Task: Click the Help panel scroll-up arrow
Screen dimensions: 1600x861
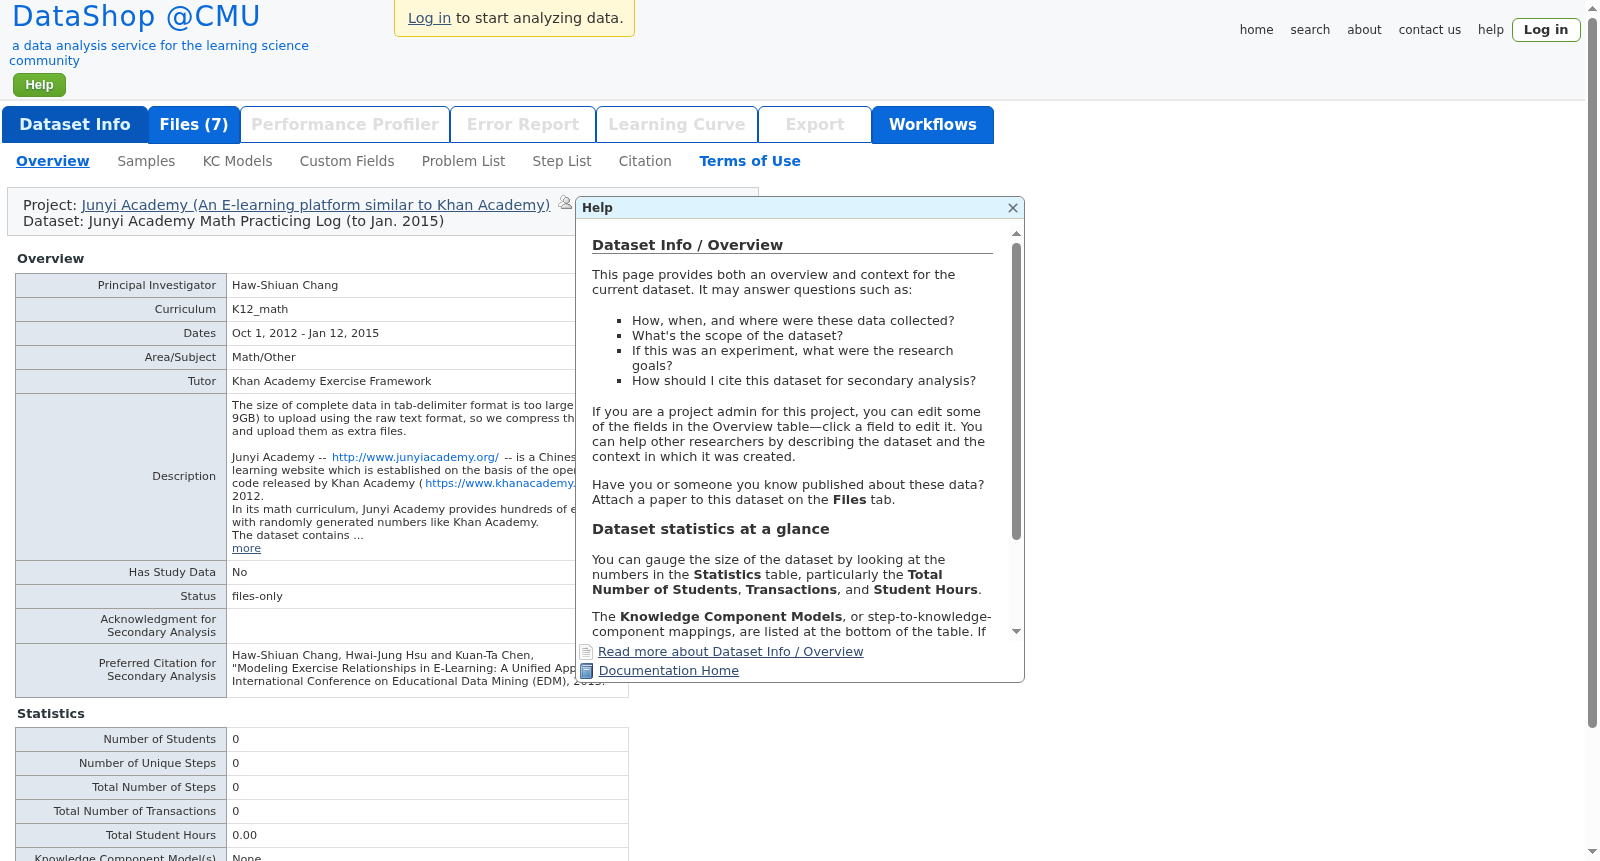Action: tap(1016, 234)
